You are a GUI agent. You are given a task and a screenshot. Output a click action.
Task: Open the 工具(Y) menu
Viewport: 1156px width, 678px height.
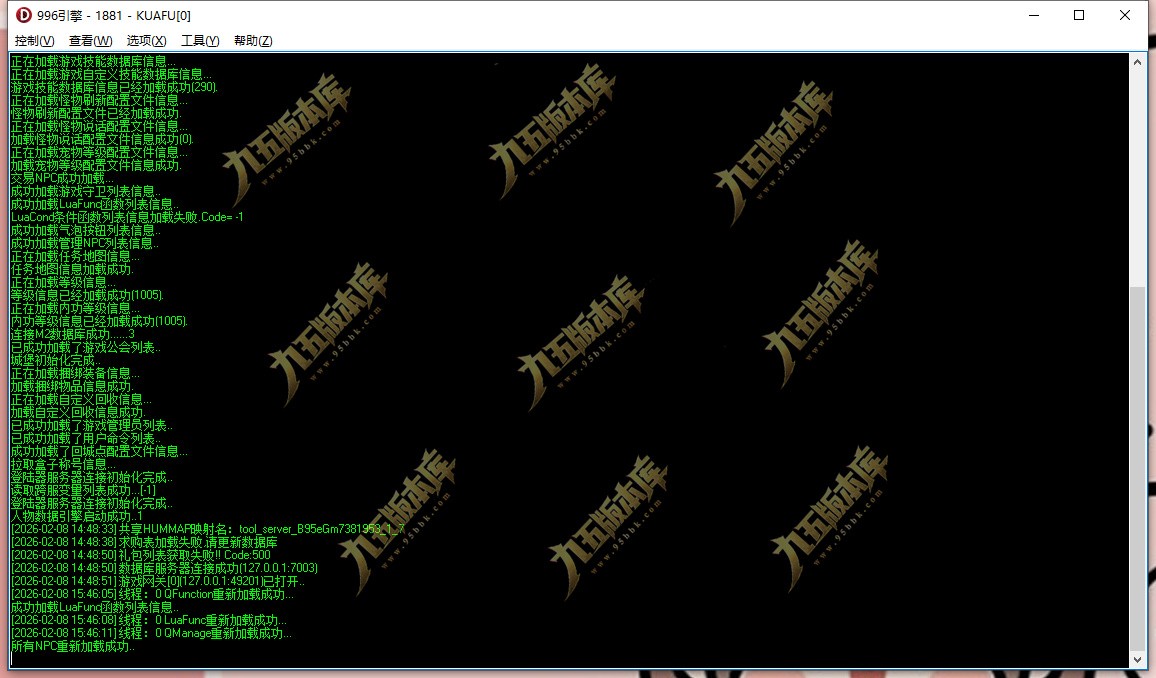point(201,41)
